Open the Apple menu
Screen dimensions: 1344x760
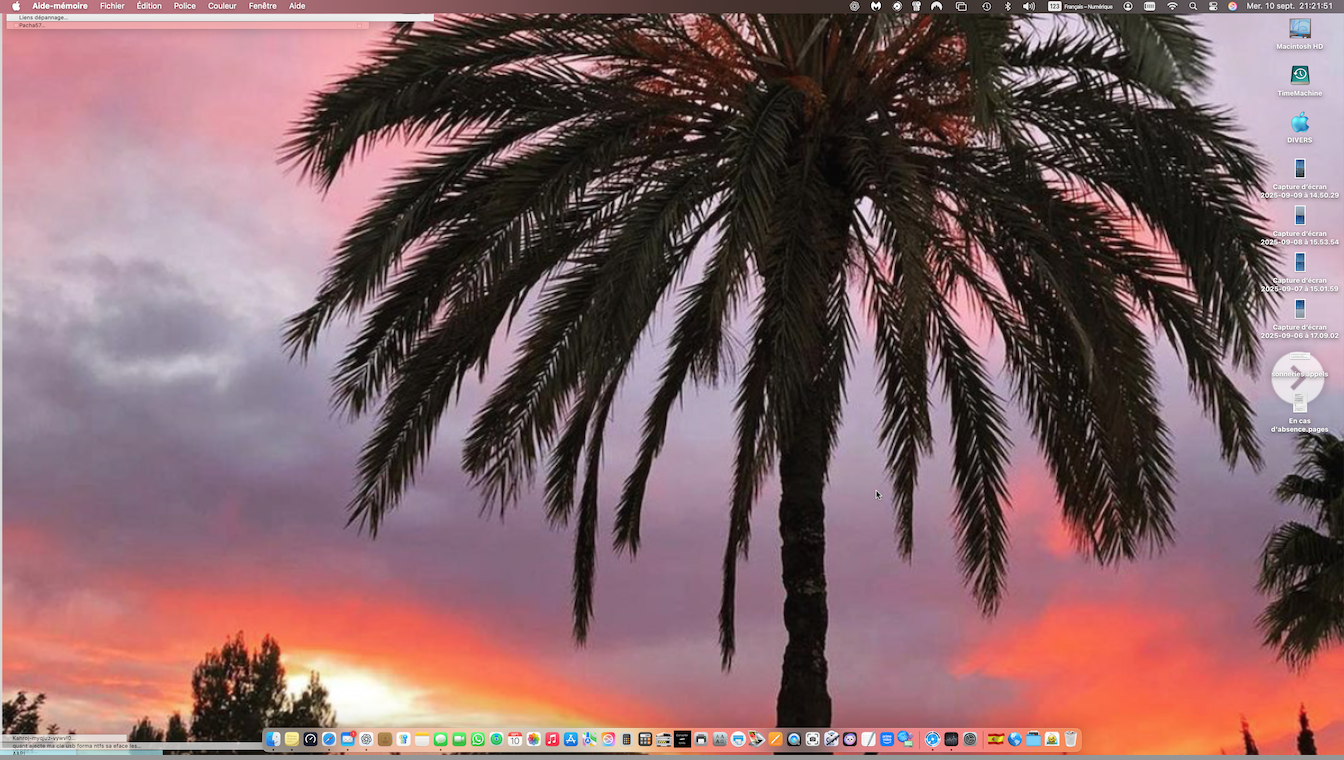point(16,6)
